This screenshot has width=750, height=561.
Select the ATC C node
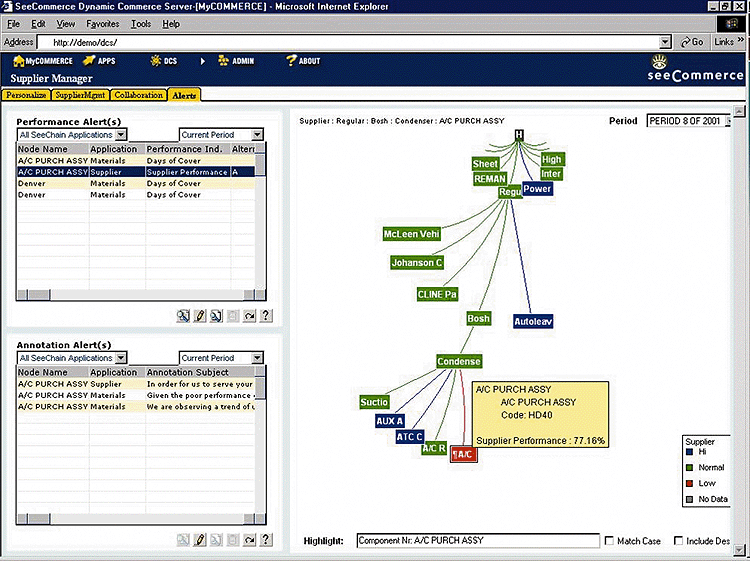click(x=409, y=437)
